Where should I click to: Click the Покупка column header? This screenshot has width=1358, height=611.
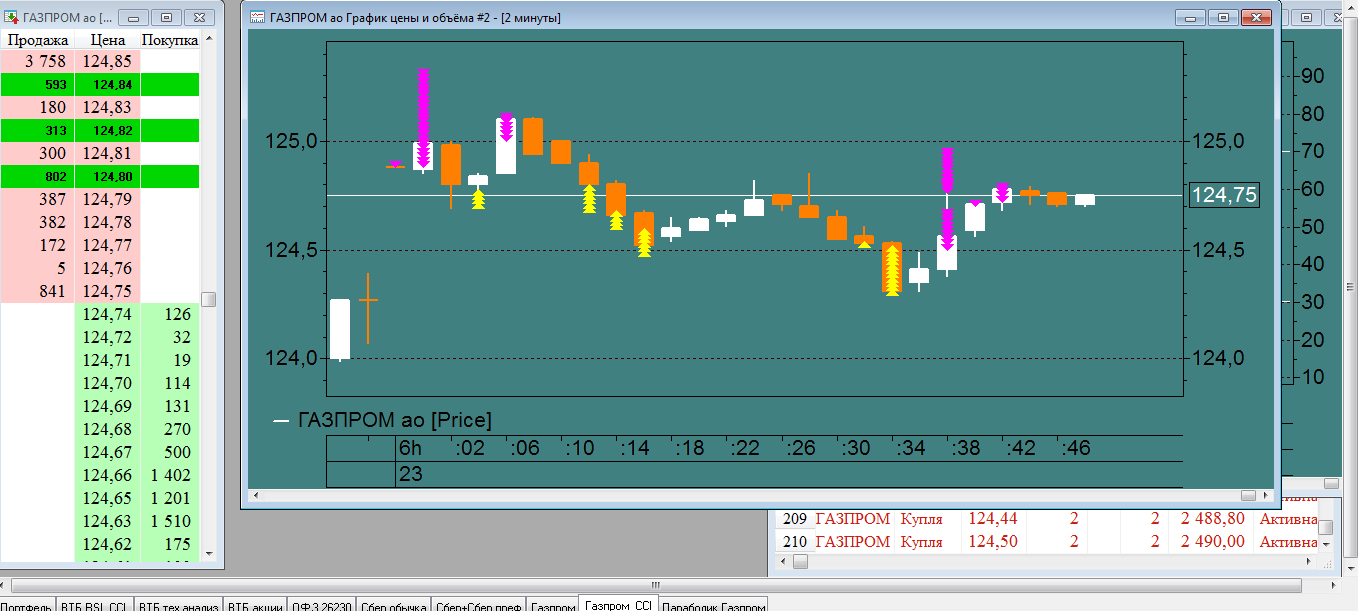point(170,40)
